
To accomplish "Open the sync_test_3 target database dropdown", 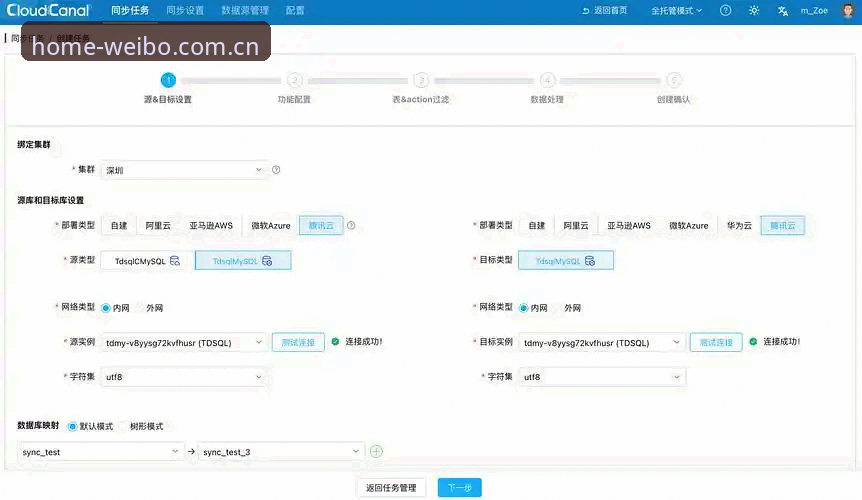I will tap(281, 452).
